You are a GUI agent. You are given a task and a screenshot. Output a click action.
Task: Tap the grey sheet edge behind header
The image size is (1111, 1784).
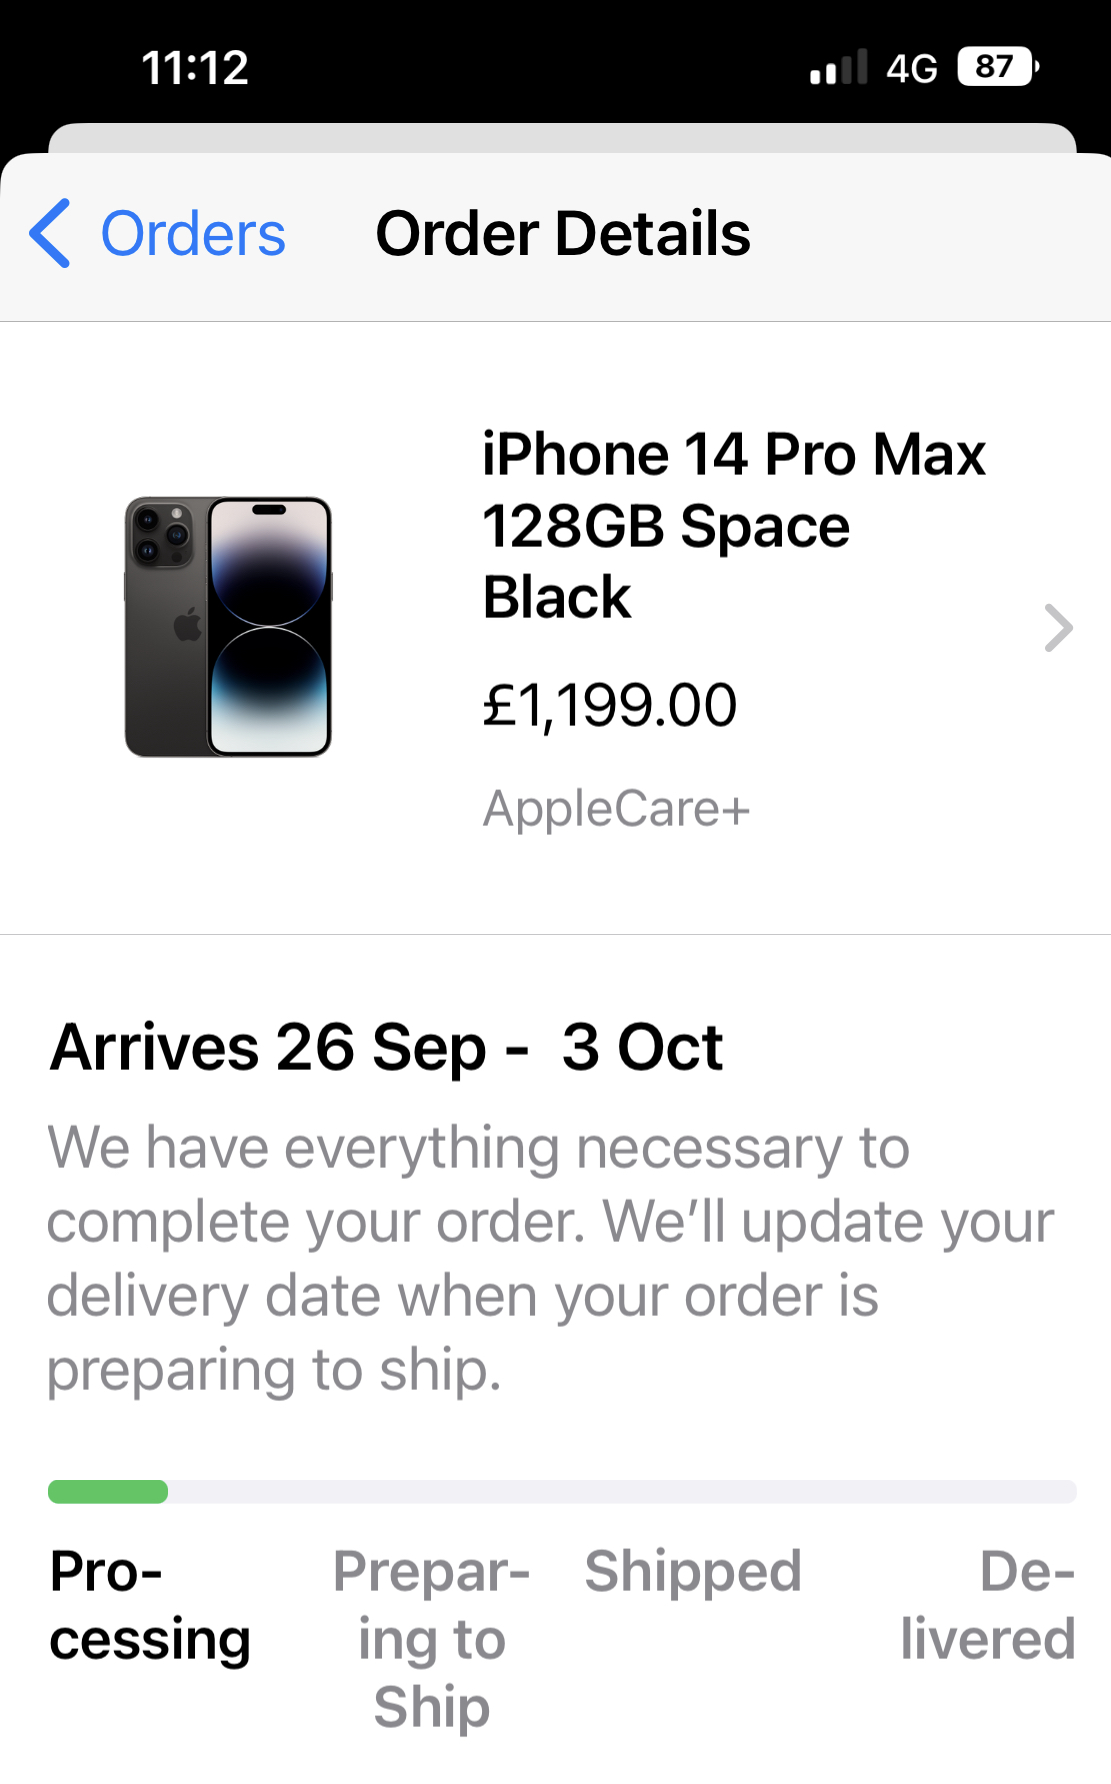[x=562, y=138]
